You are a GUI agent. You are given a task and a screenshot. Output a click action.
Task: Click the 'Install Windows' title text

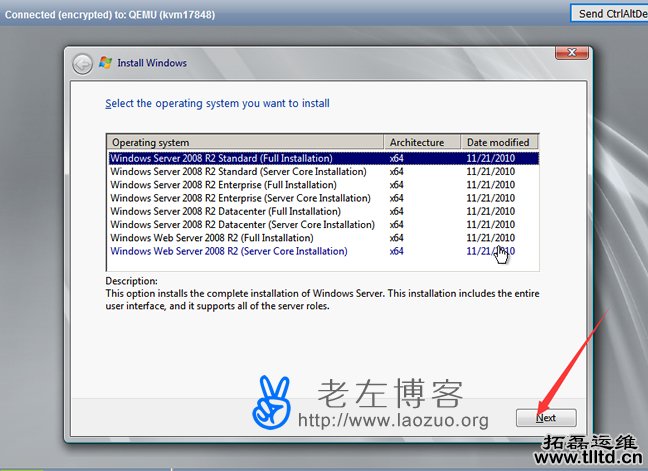pos(152,63)
